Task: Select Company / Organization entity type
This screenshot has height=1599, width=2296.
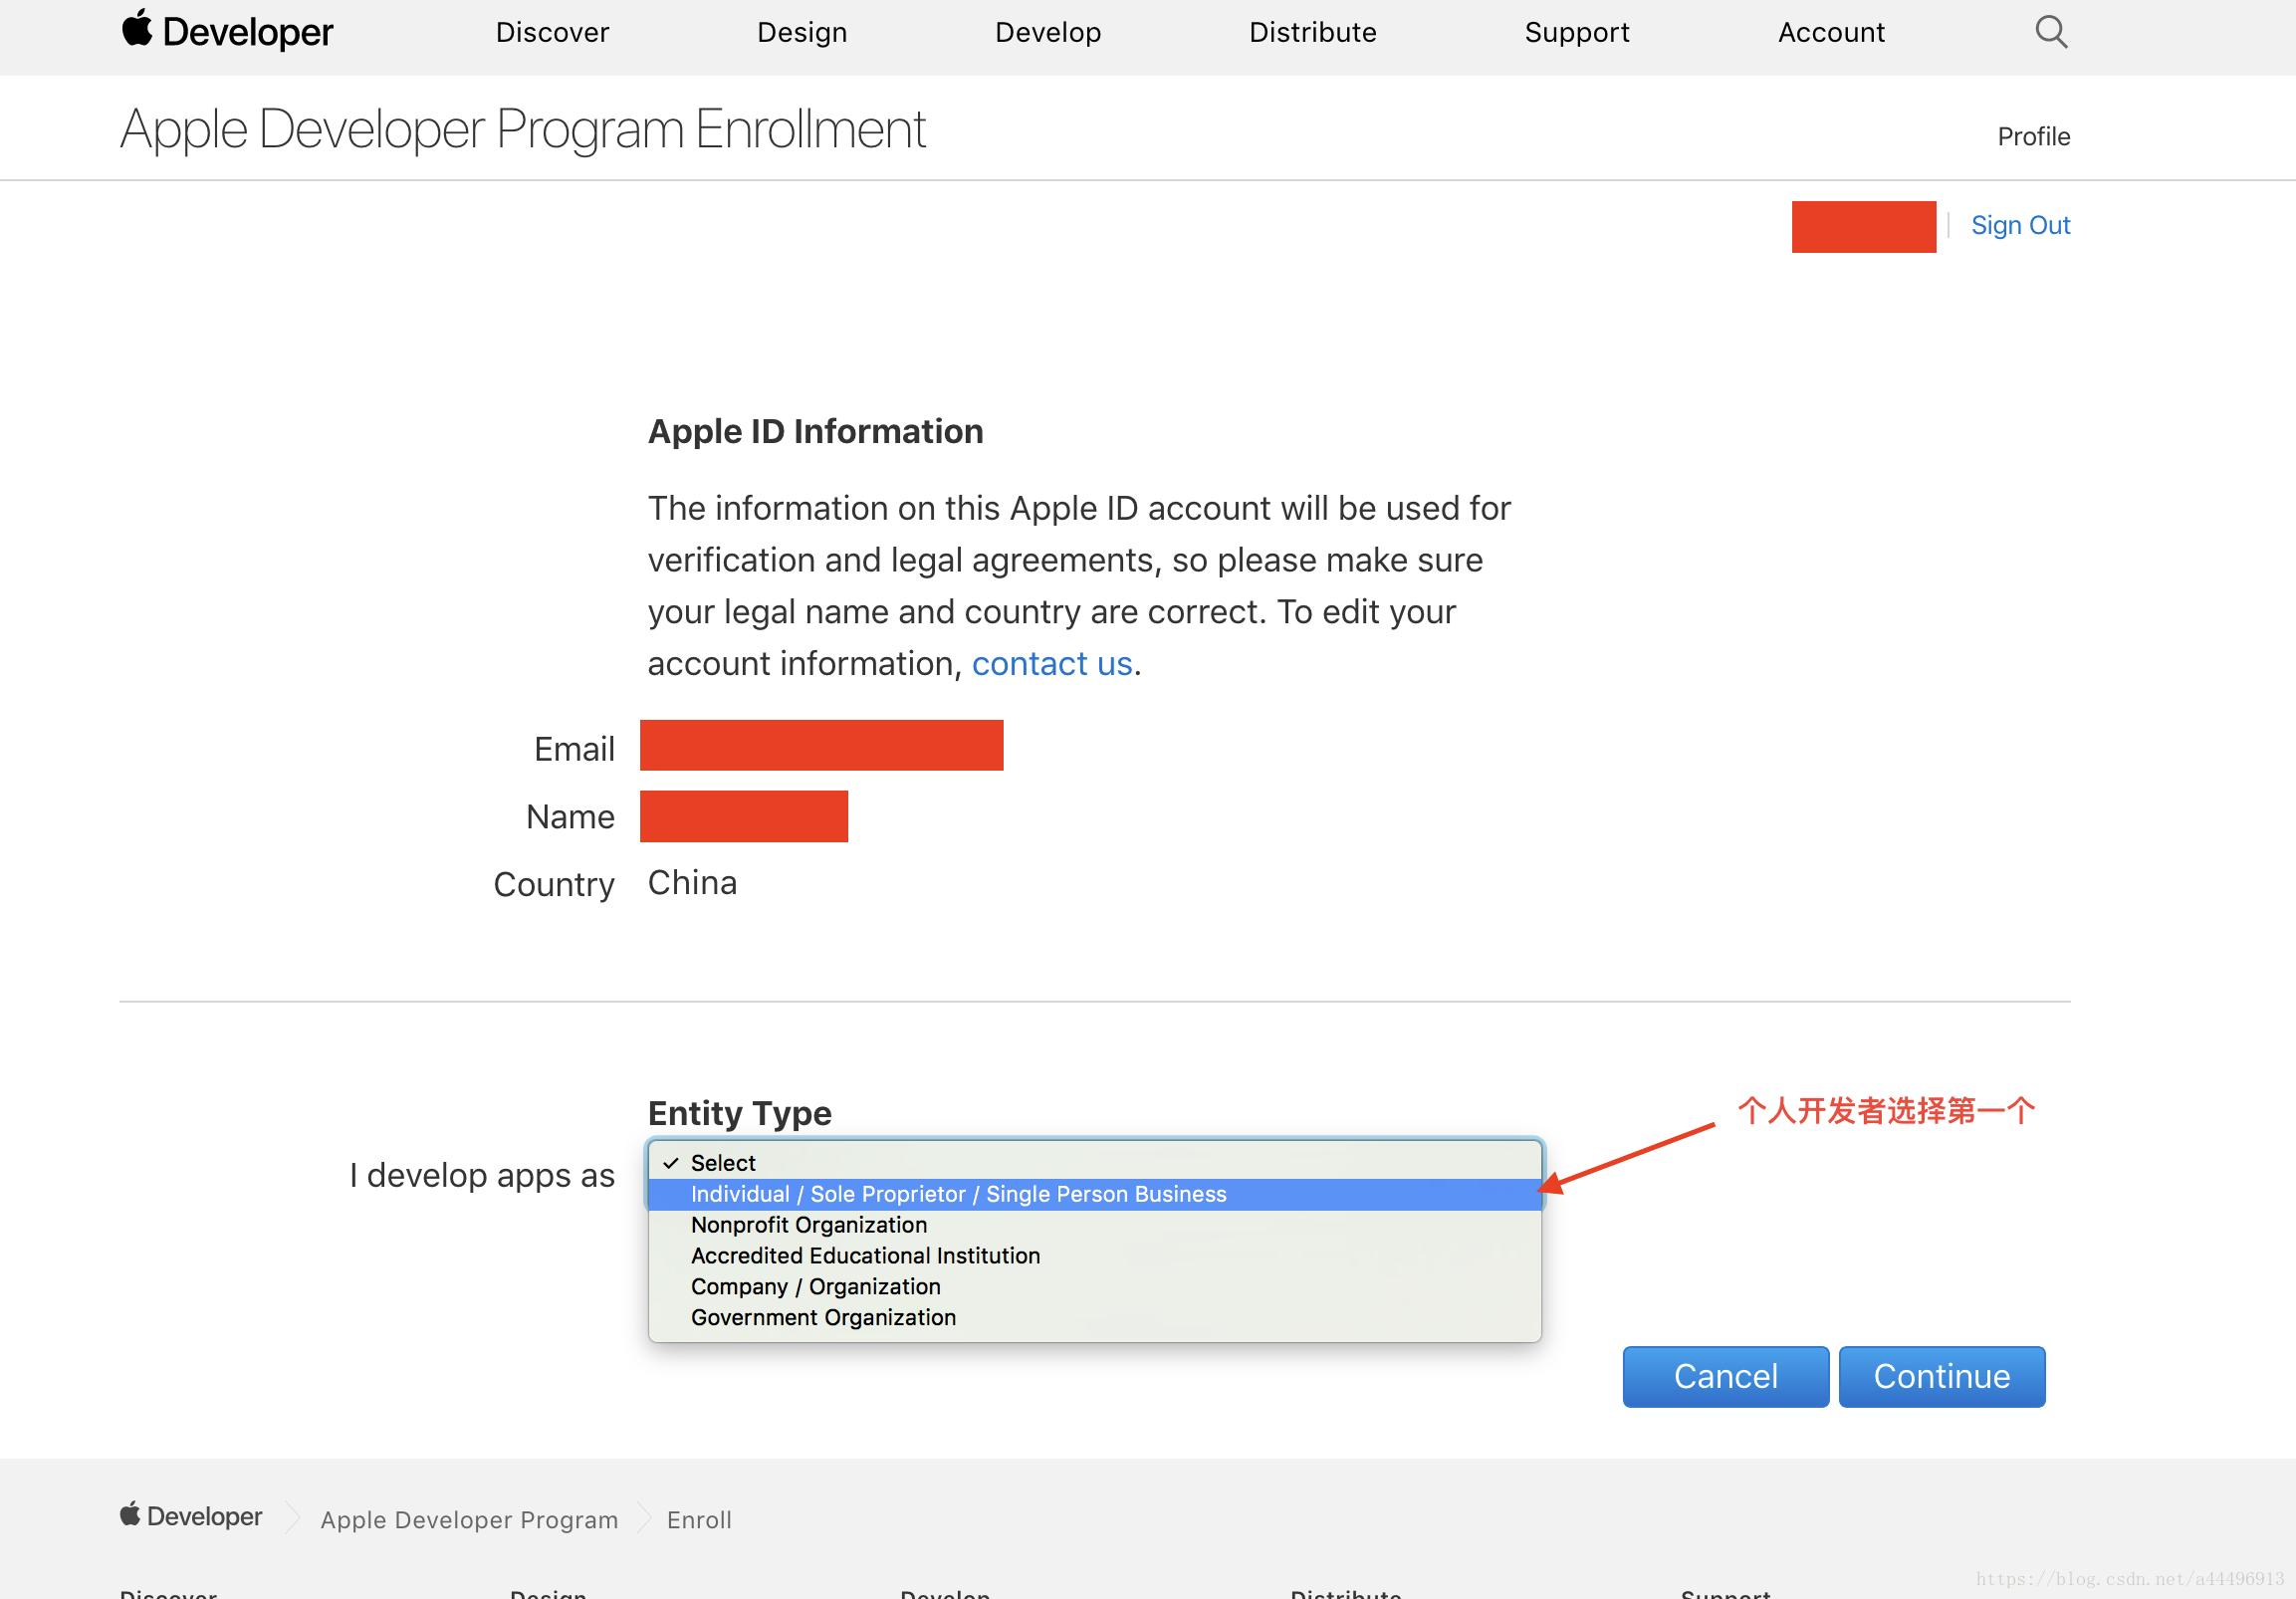Action: 814,1287
